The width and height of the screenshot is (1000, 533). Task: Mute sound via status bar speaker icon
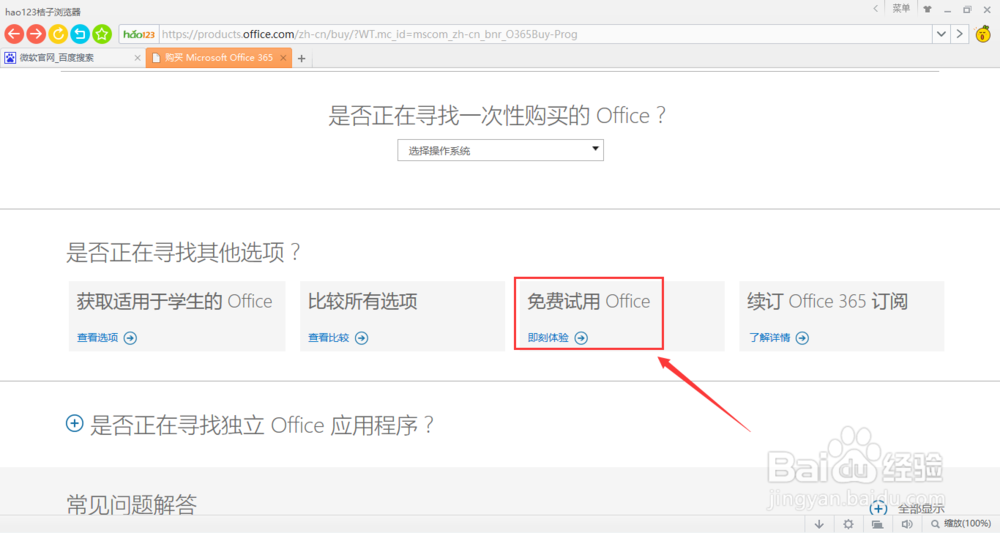tap(907, 524)
